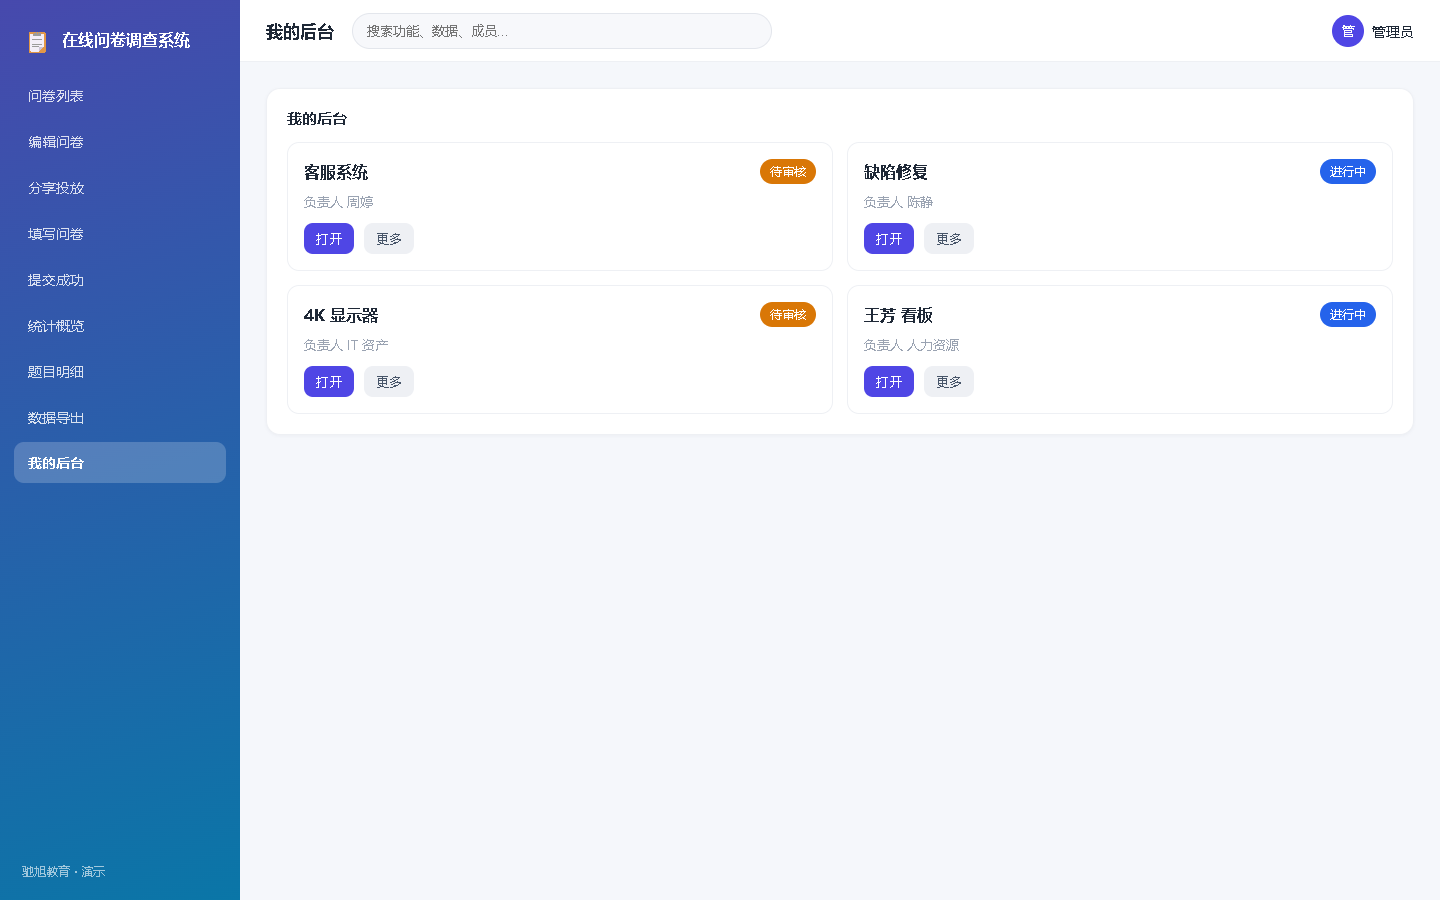Select 我的后台 sidebar item
Image resolution: width=1440 pixels, height=900 pixels.
pos(120,463)
